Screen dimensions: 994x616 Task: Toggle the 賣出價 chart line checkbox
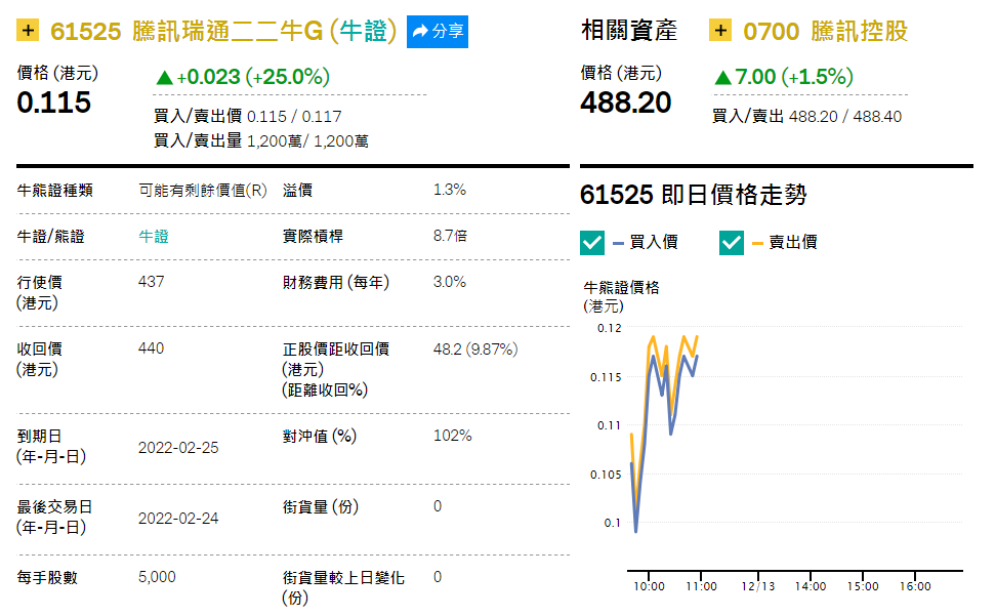point(732,243)
